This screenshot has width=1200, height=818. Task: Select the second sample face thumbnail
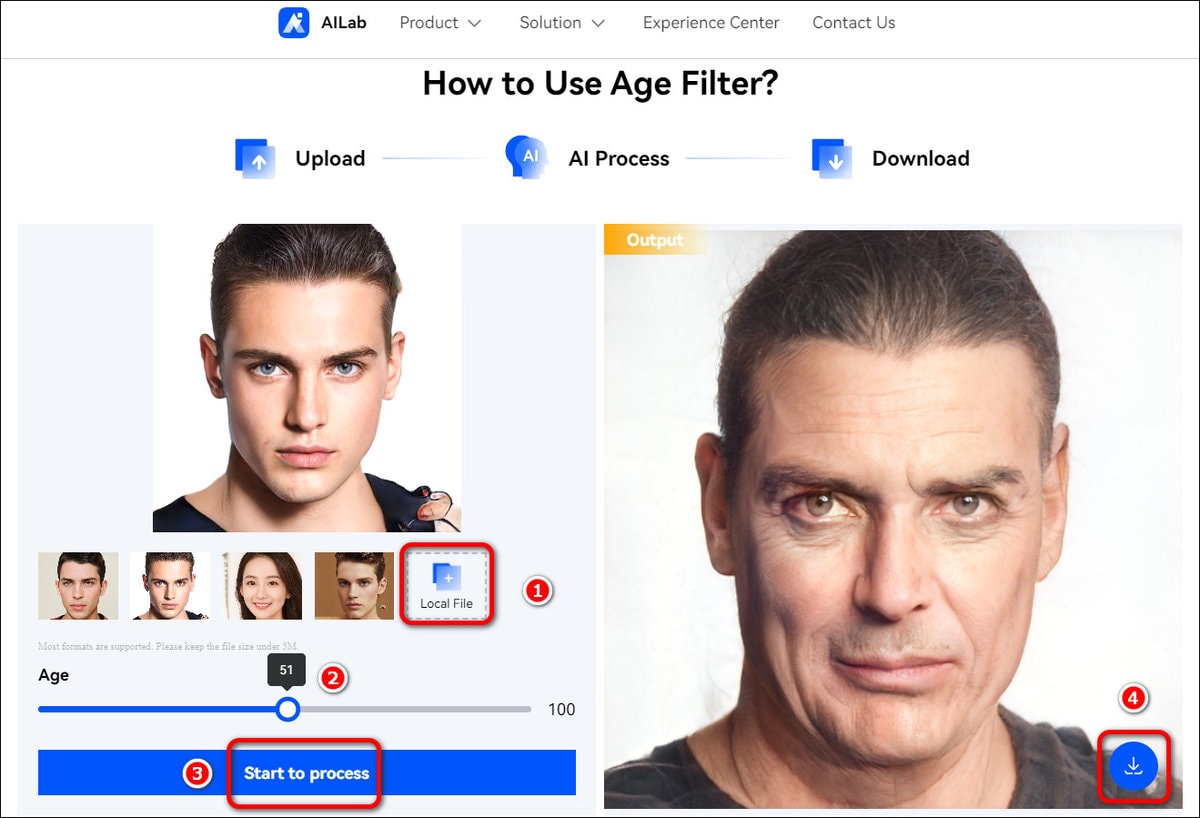170,586
